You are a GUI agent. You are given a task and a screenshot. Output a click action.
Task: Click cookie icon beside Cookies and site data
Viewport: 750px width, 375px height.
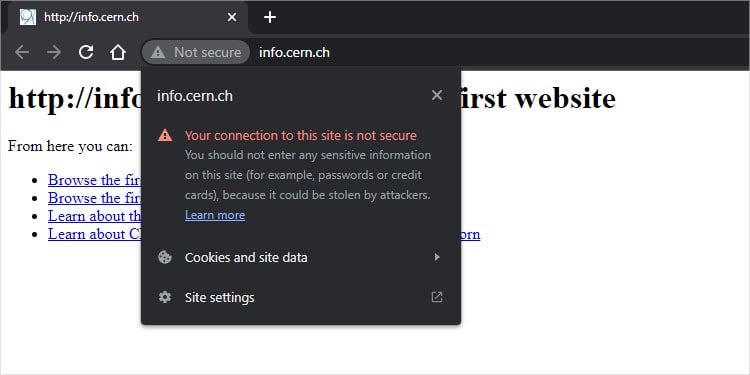(x=165, y=257)
